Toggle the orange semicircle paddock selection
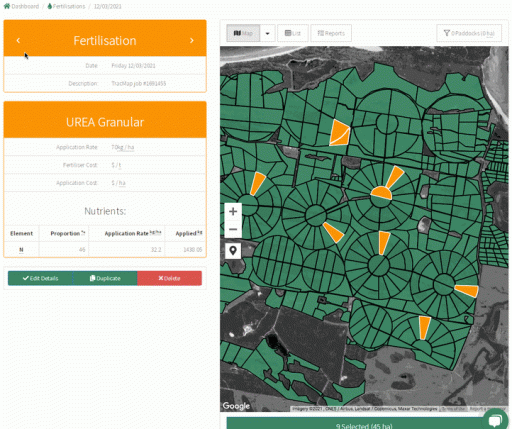Screen dimensions: 512x429 [382, 193]
